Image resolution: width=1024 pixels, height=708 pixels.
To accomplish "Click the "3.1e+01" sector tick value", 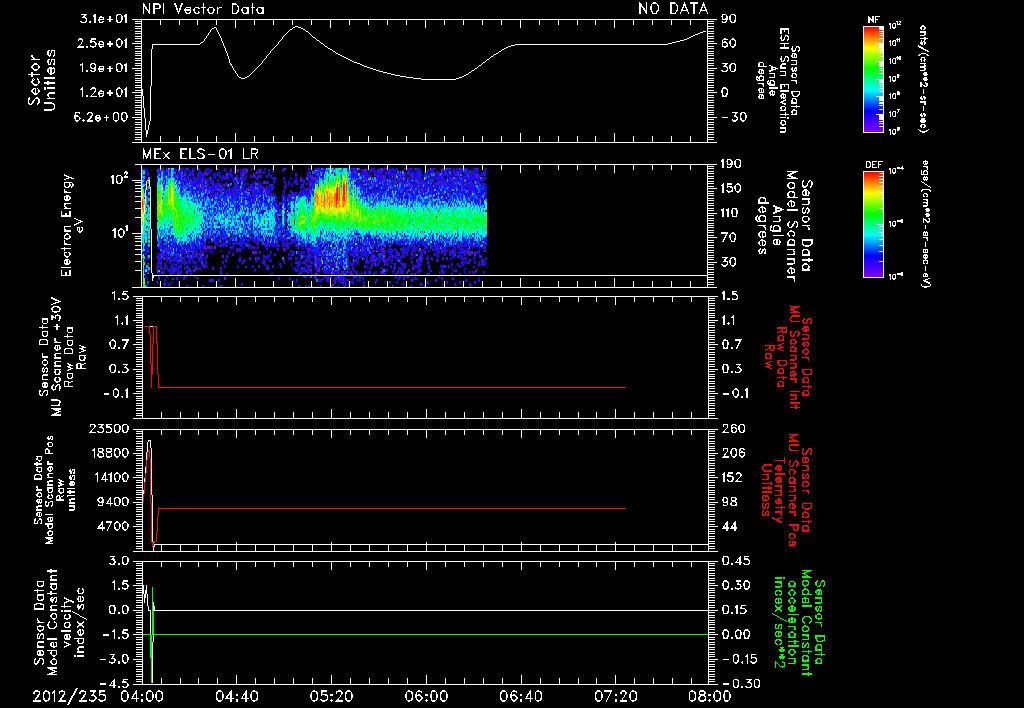I will tap(104, 19).
